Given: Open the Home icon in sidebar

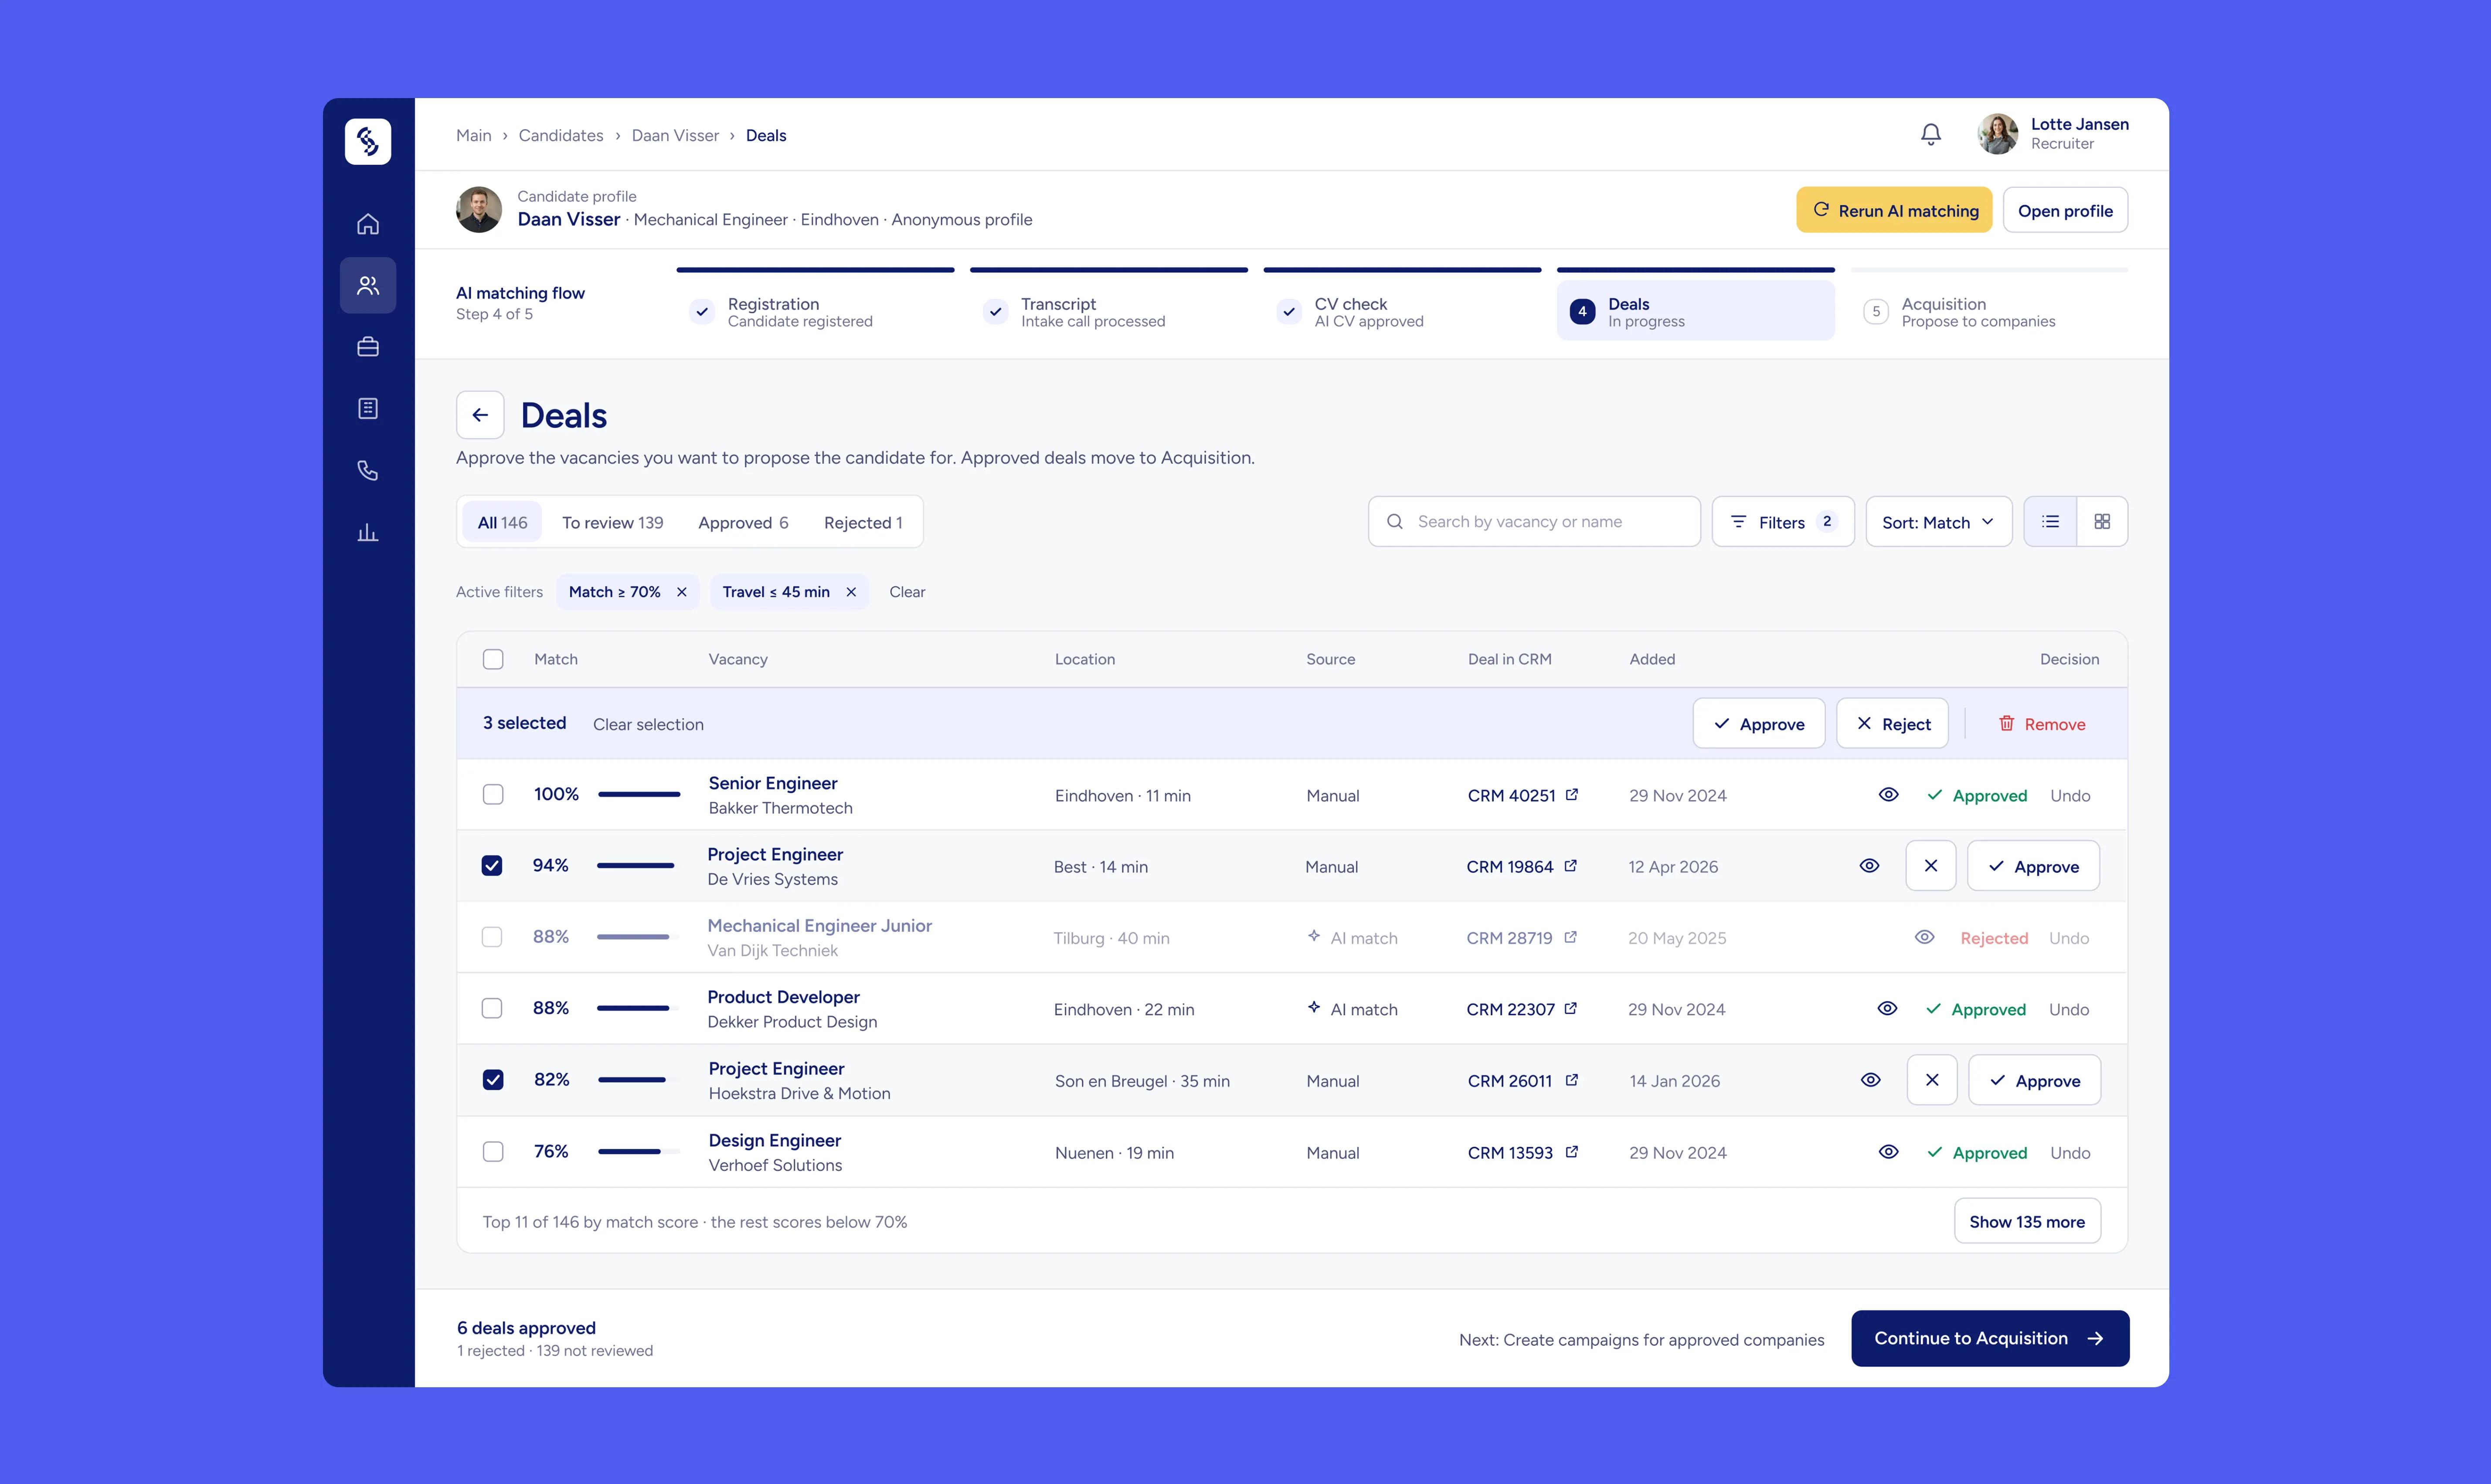Looking at the screenshot, I should click(x=368, y=224).
